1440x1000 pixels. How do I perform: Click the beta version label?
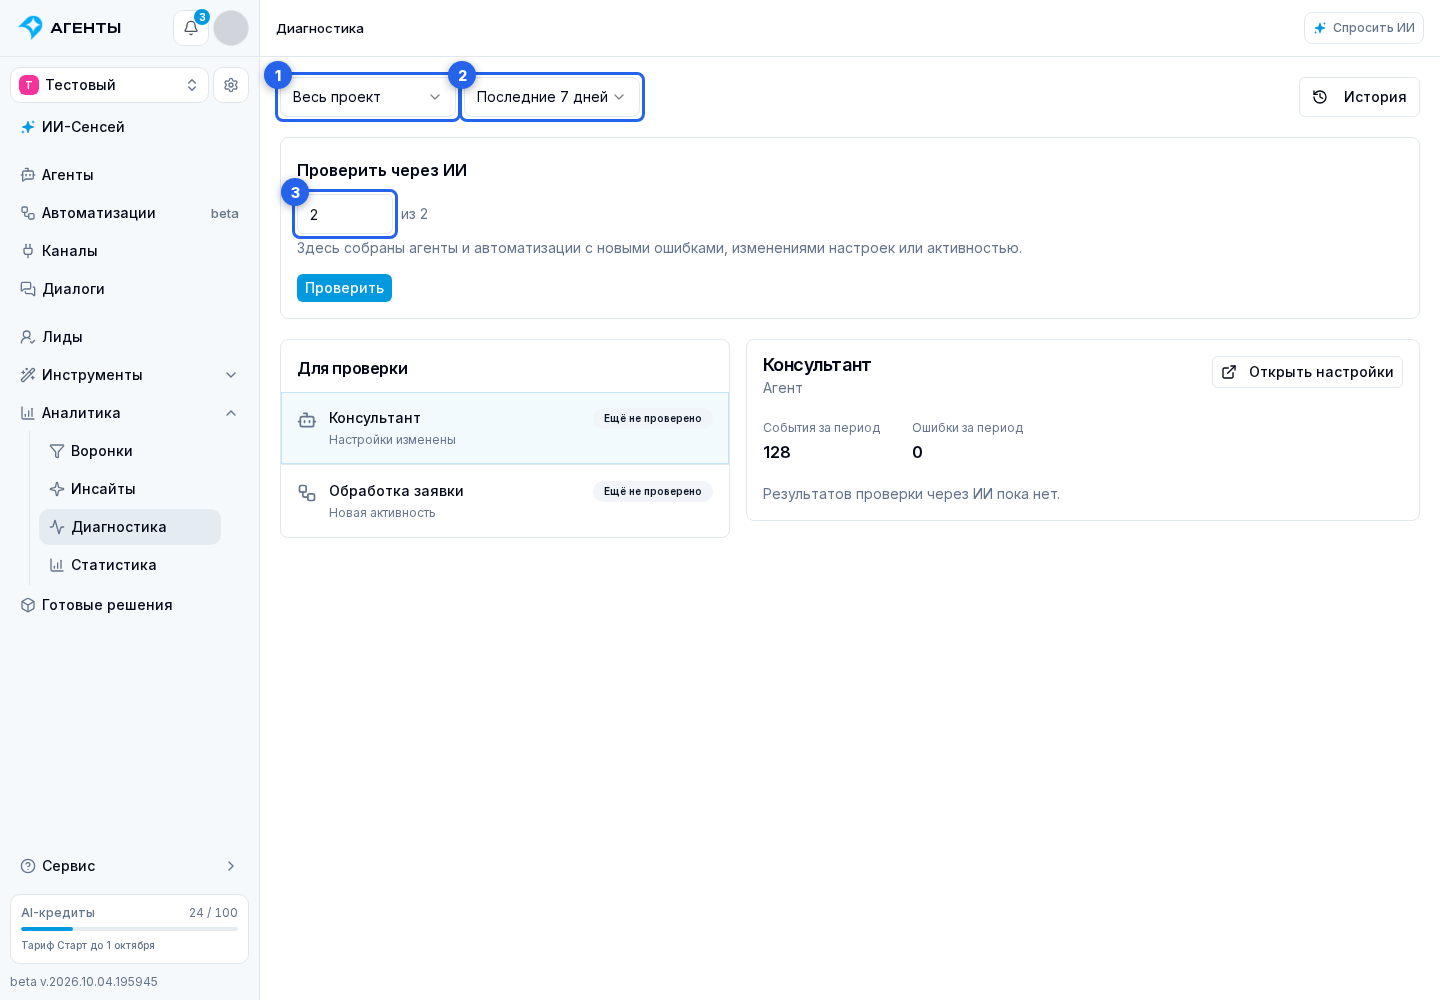pyautogui.click(x=84, y=982)
